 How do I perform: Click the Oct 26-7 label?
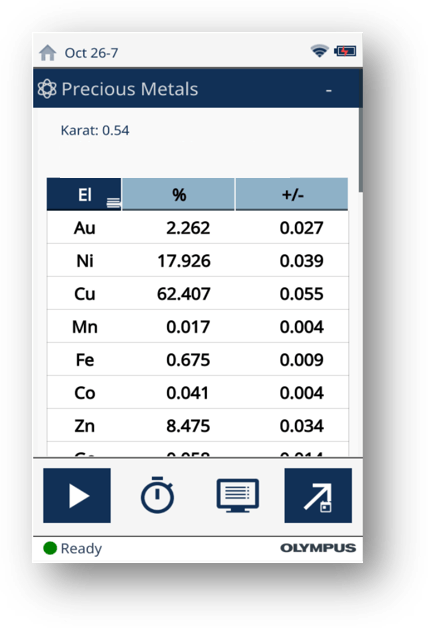coord(91,53)
